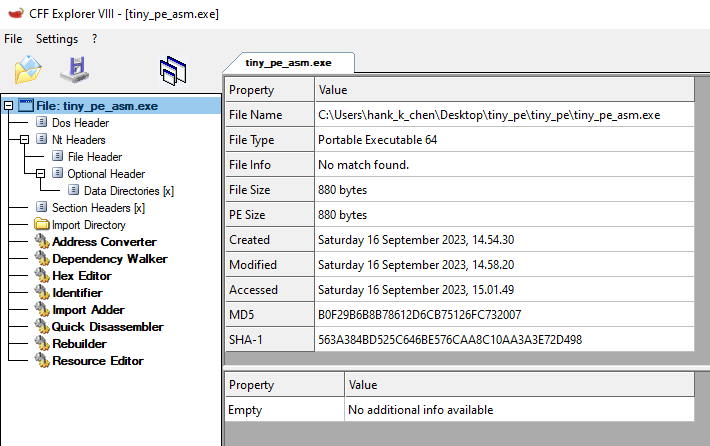Click the Open file folder toolbar icon
Viewport: 710px width, 446px height.
click(x=28, y=70)
